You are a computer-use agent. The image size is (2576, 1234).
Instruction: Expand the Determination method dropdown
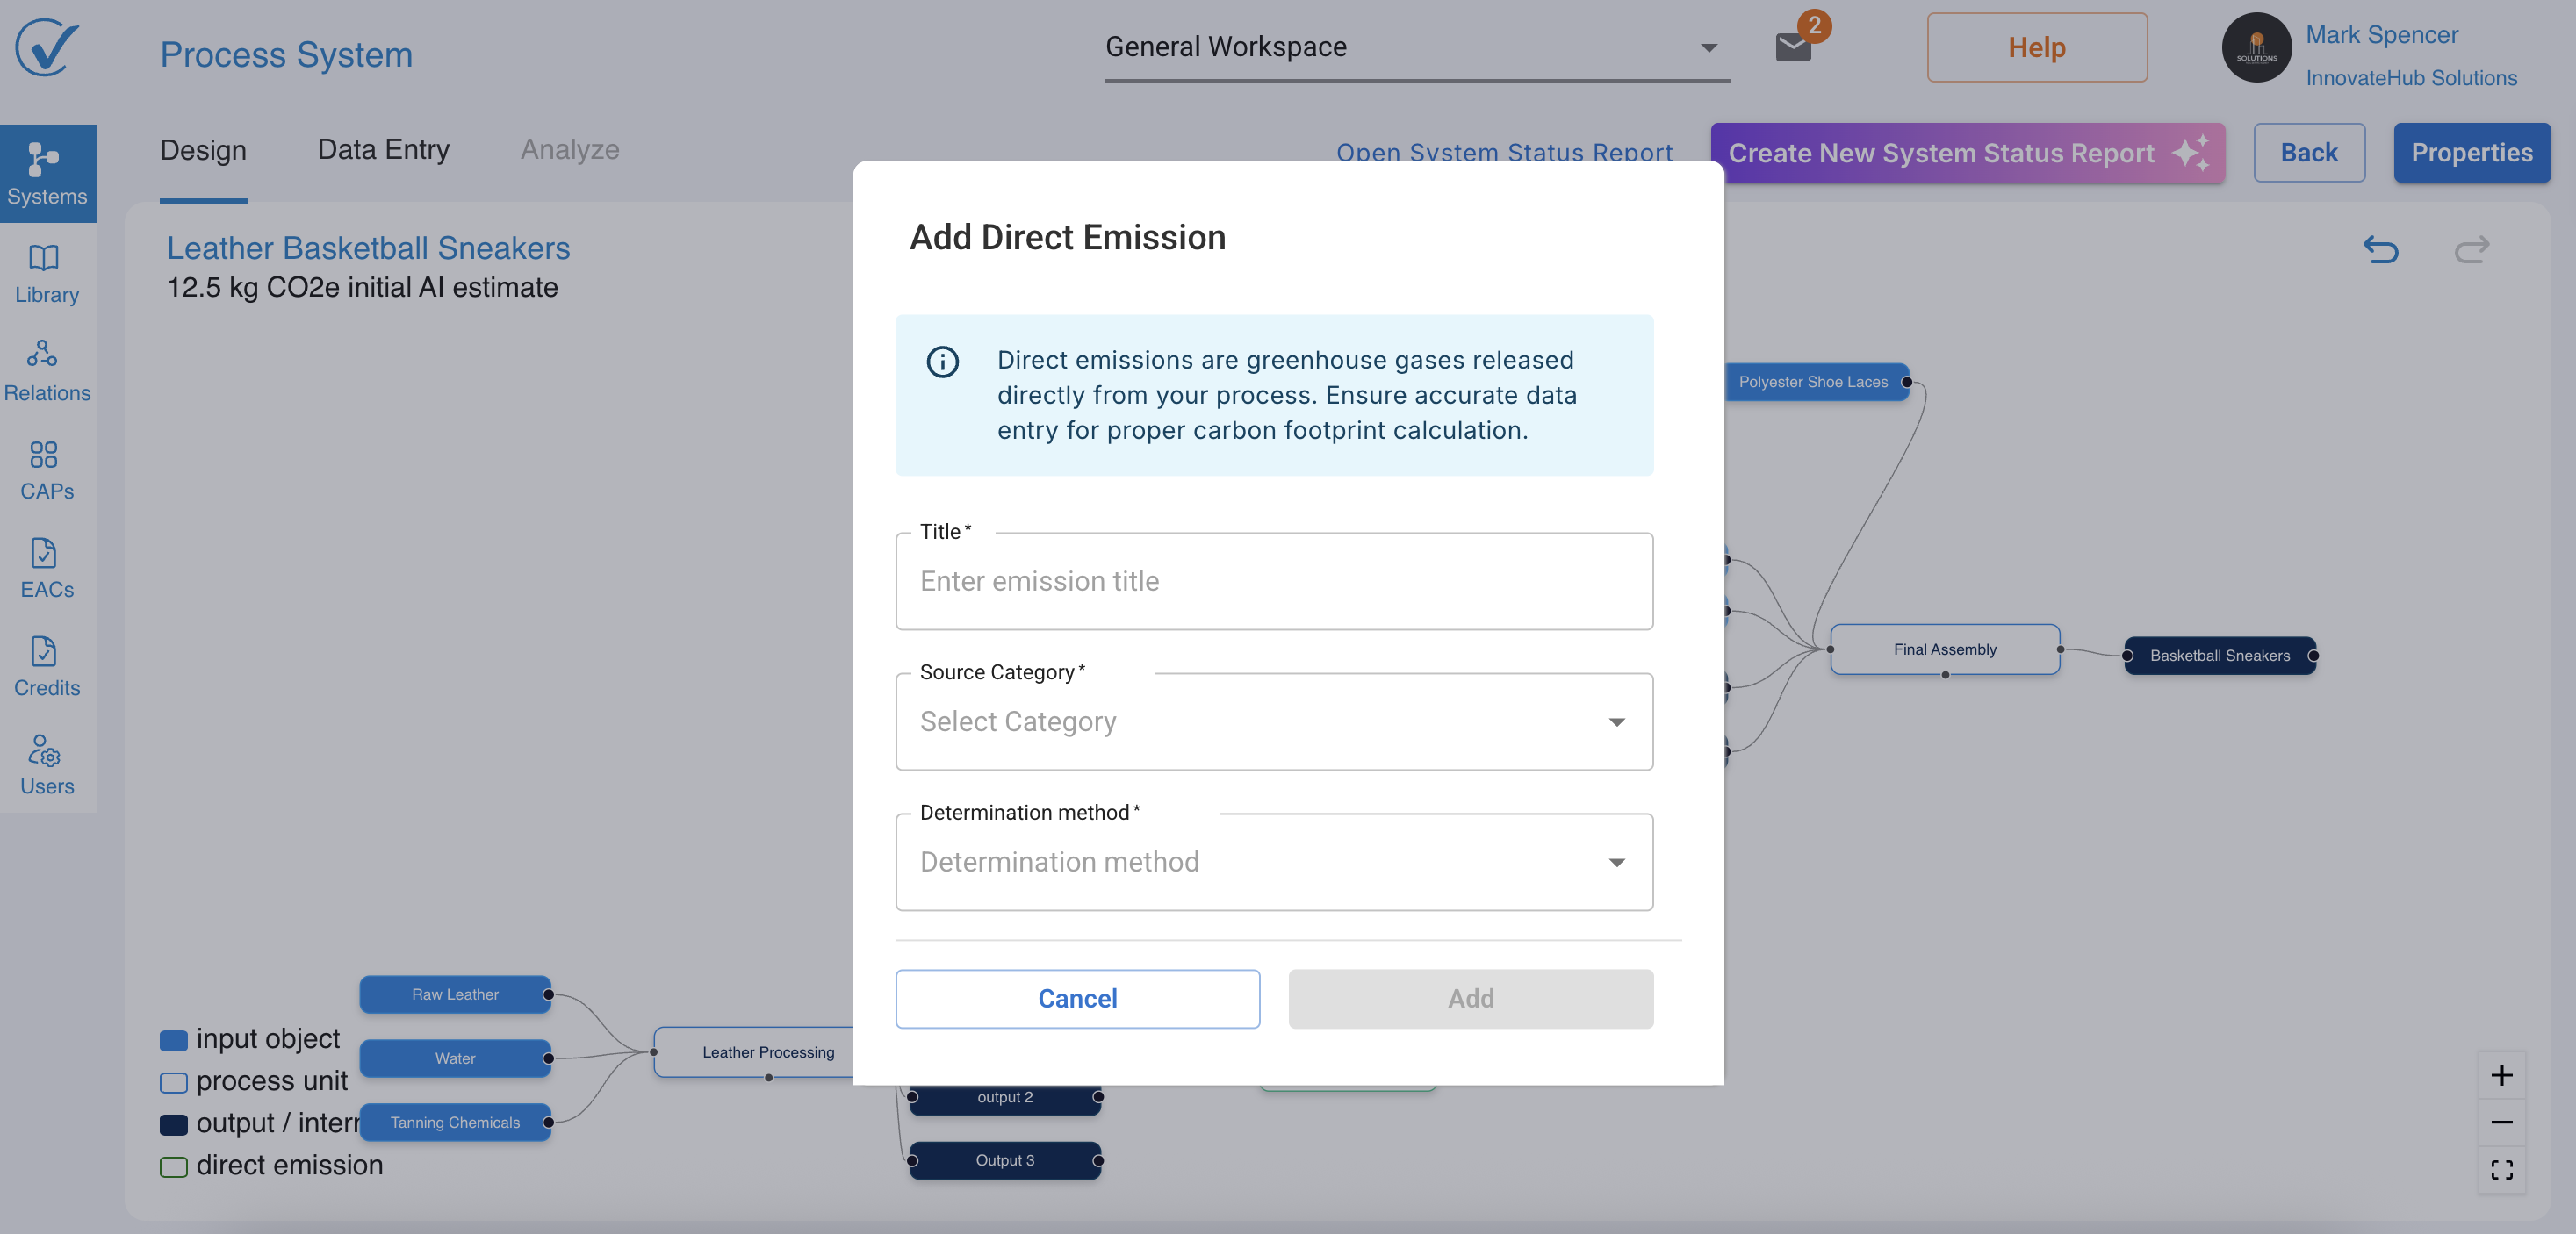coord(1273,861)
